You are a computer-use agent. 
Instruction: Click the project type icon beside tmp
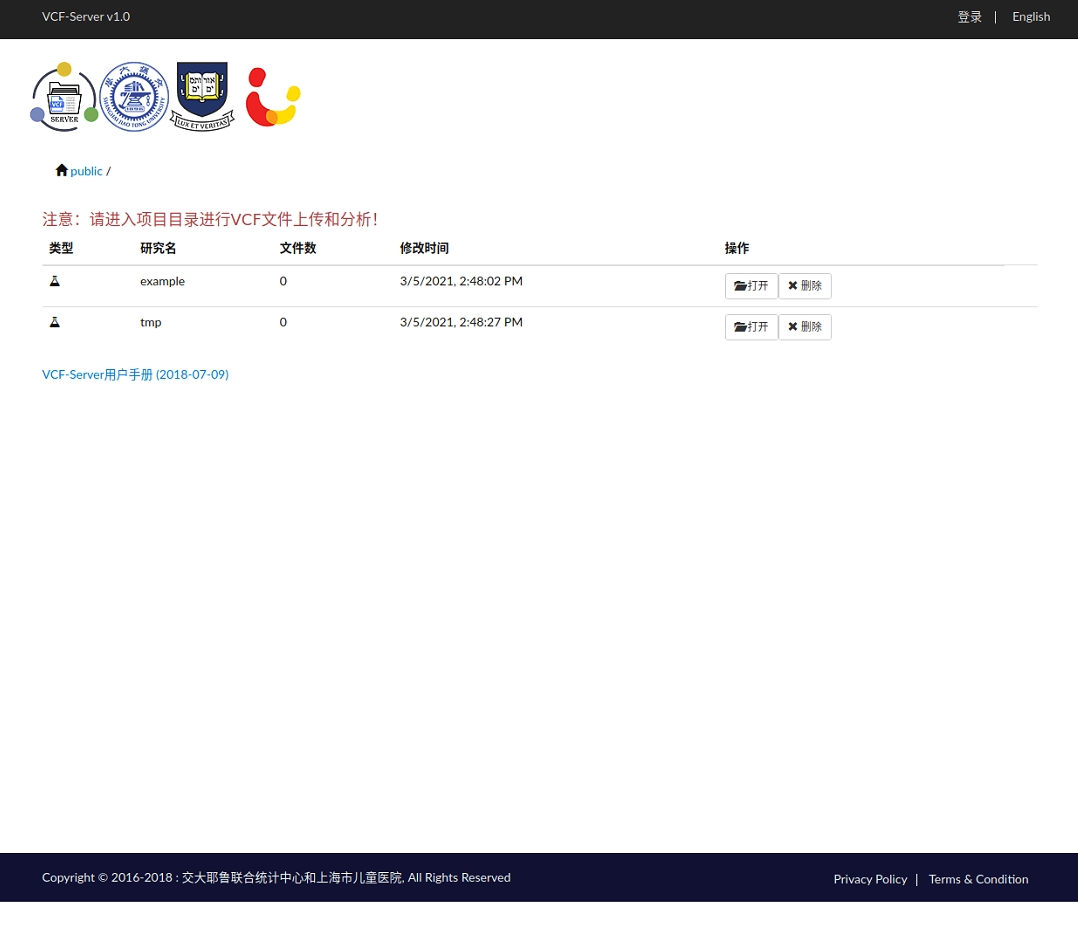[55, 322]
